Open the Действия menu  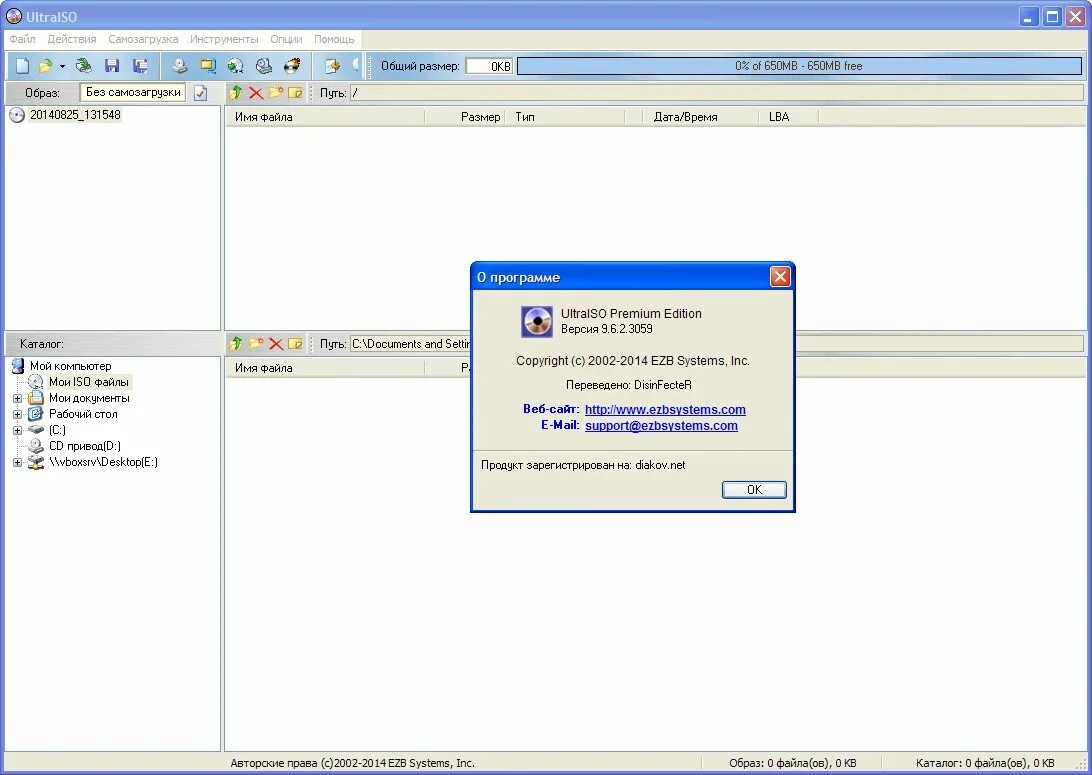(x=72, y=39)
